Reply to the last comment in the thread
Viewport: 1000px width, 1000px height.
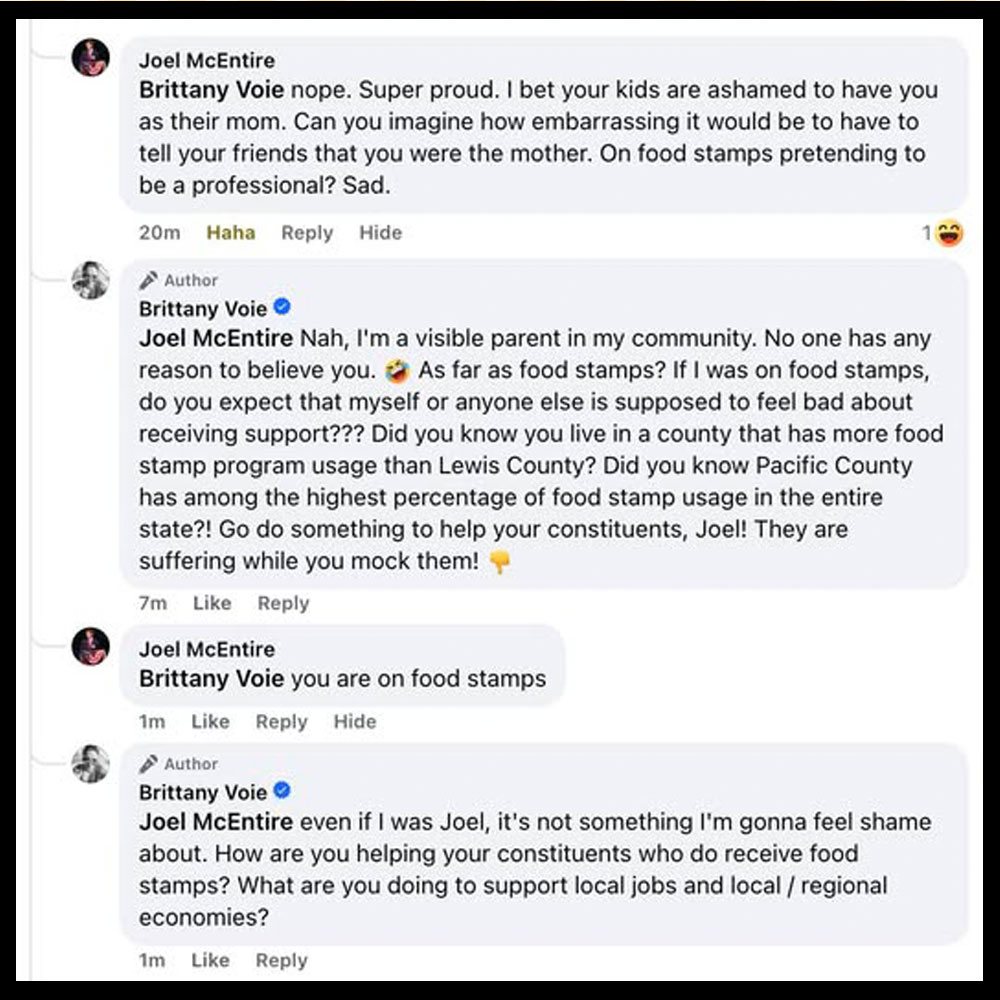point(281,960)
